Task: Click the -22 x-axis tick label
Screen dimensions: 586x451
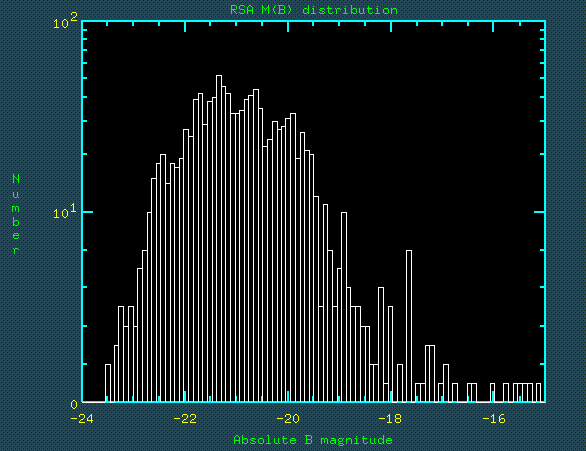Action: [185, 418]
